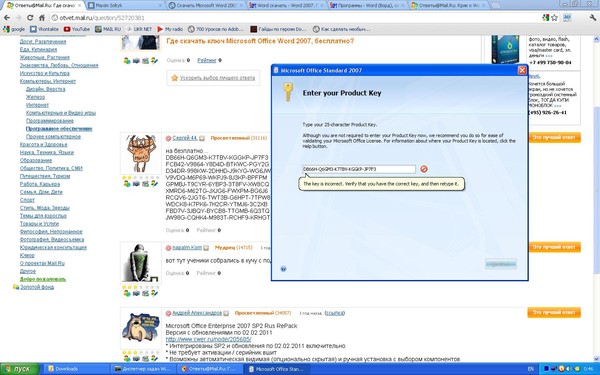Mark napalm Kom's answer as best answer
The height and width of the screenshot is (375, 600).
click(554, 247)
